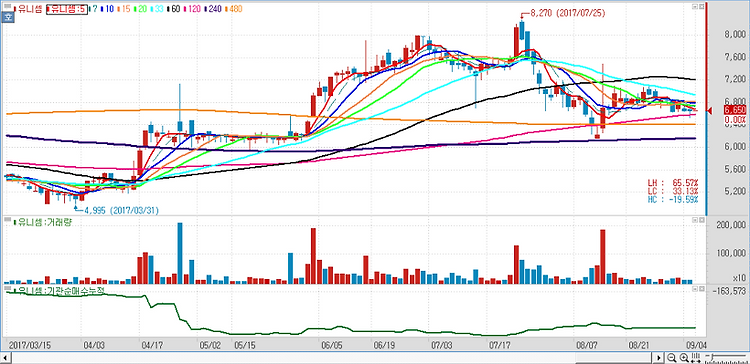
Task: Select the 33-day moving average legend
Action: (157, 9)
